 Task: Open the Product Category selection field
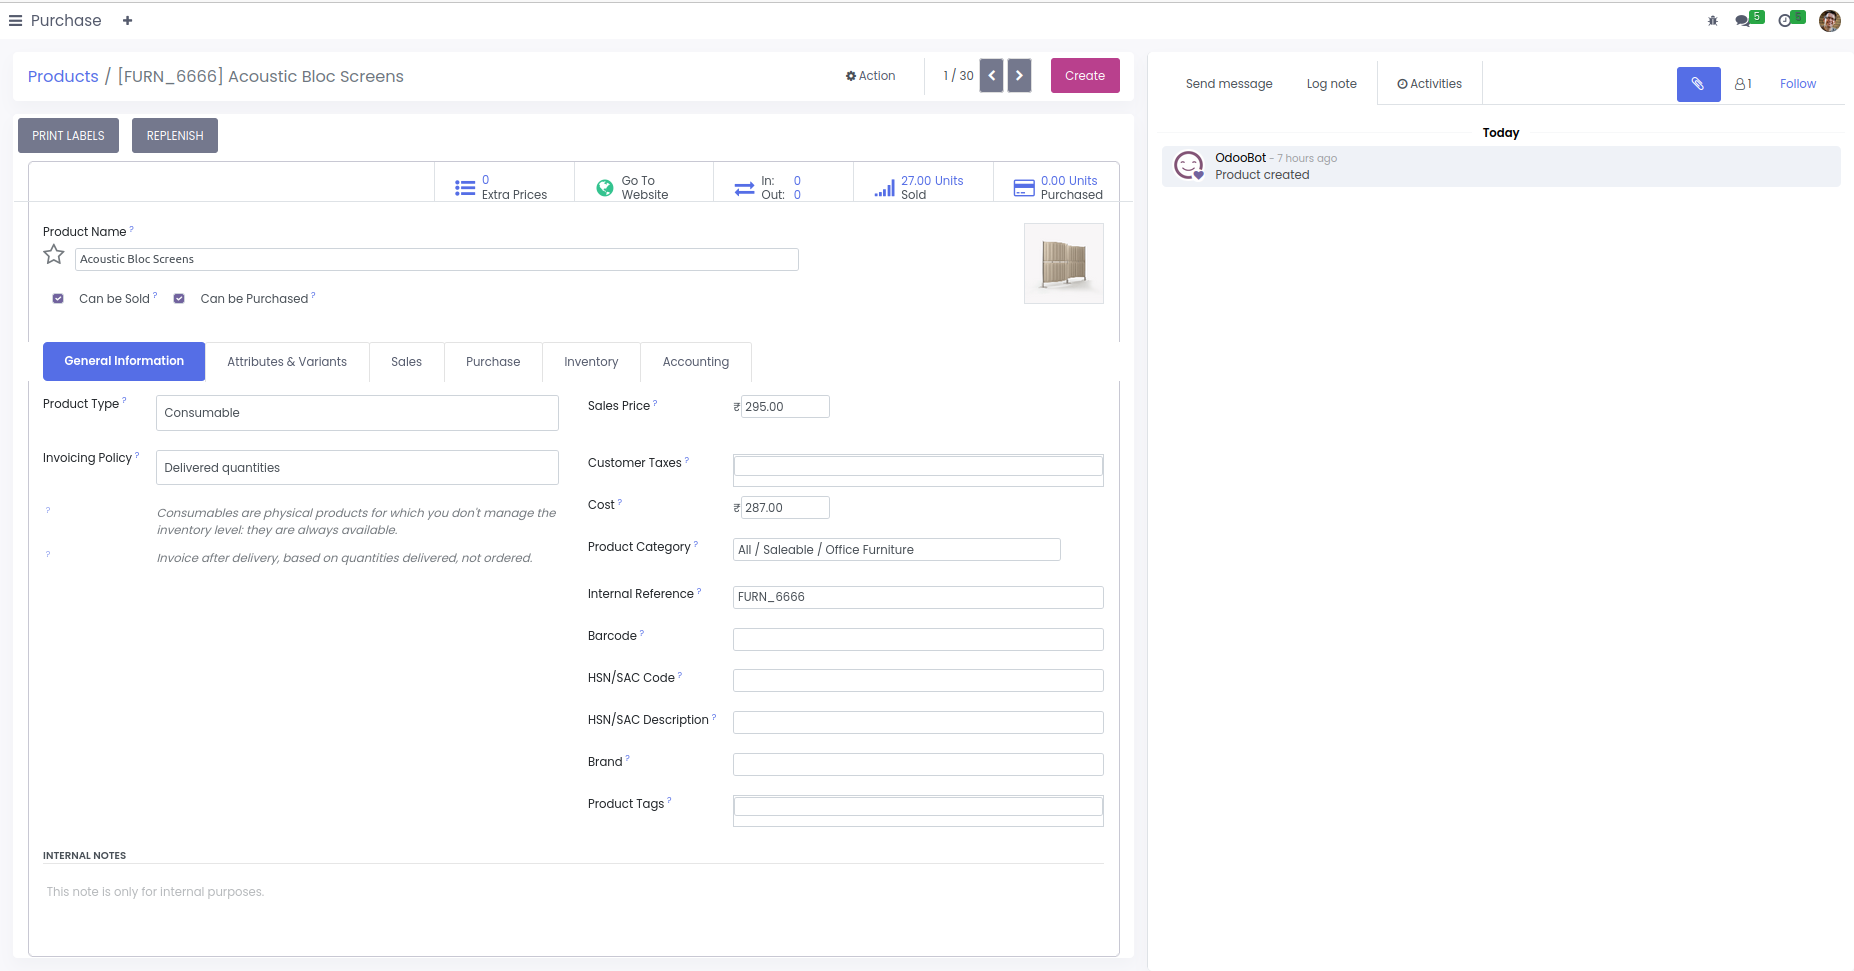[x=896, y=550]
